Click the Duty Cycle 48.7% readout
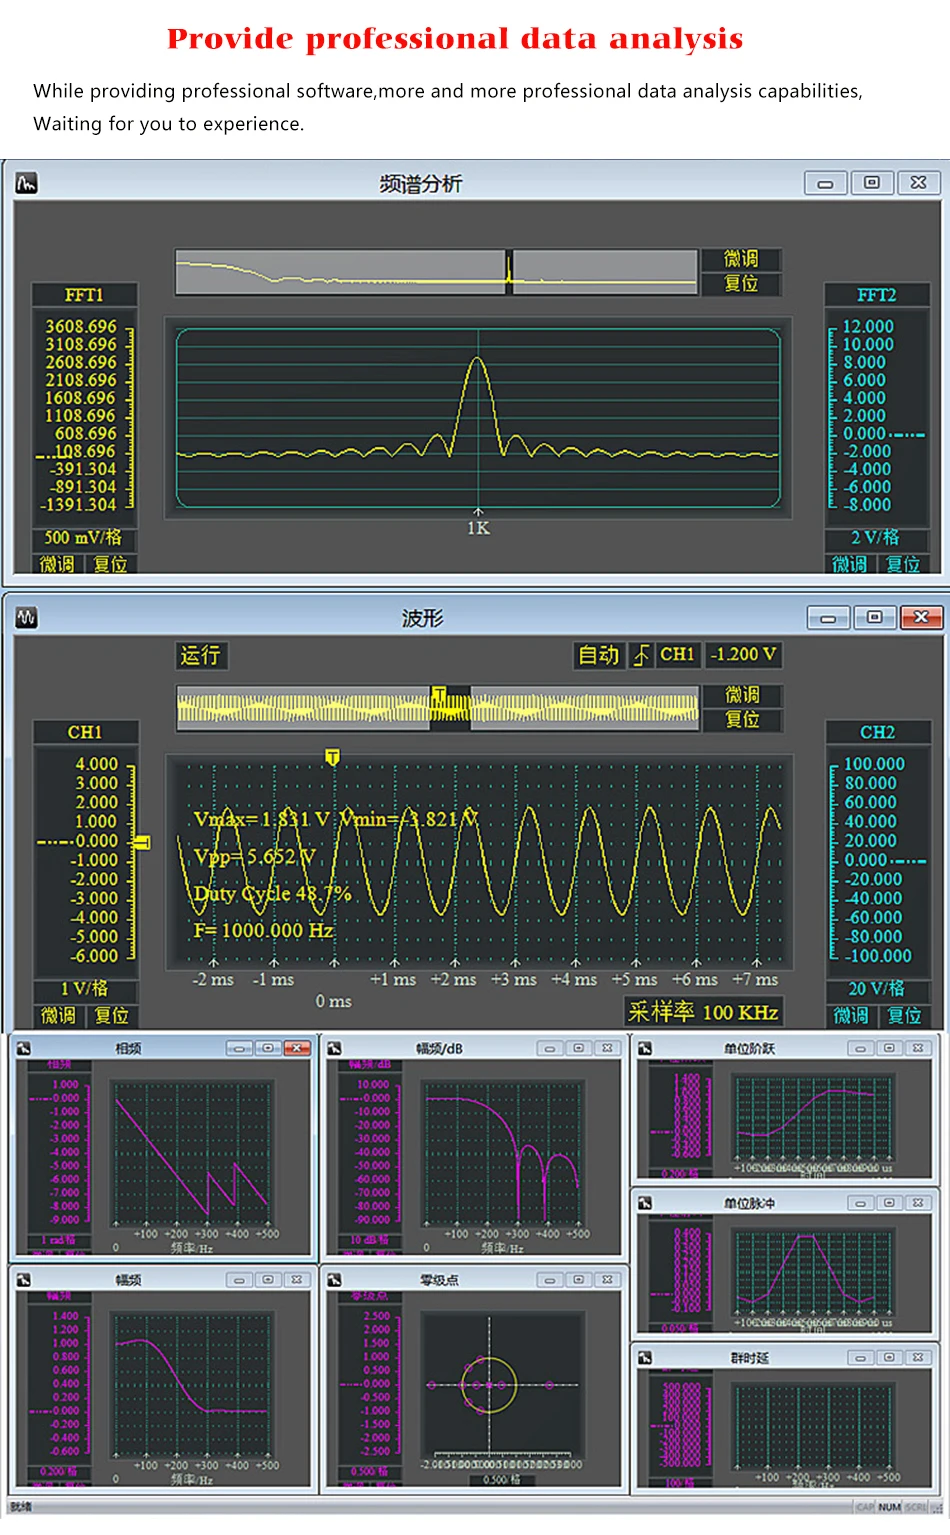This screenshot has width=950, height=1535. pos(272,893)
